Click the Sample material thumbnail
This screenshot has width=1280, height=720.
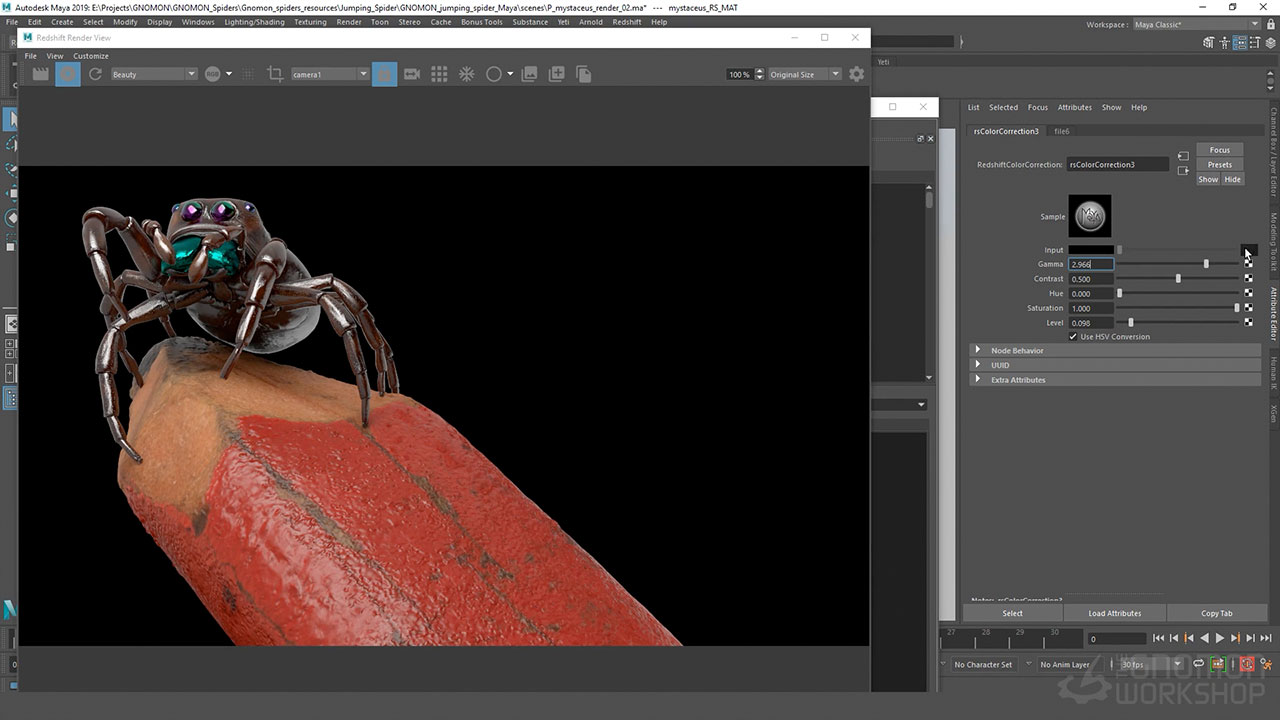point(1090,216)
